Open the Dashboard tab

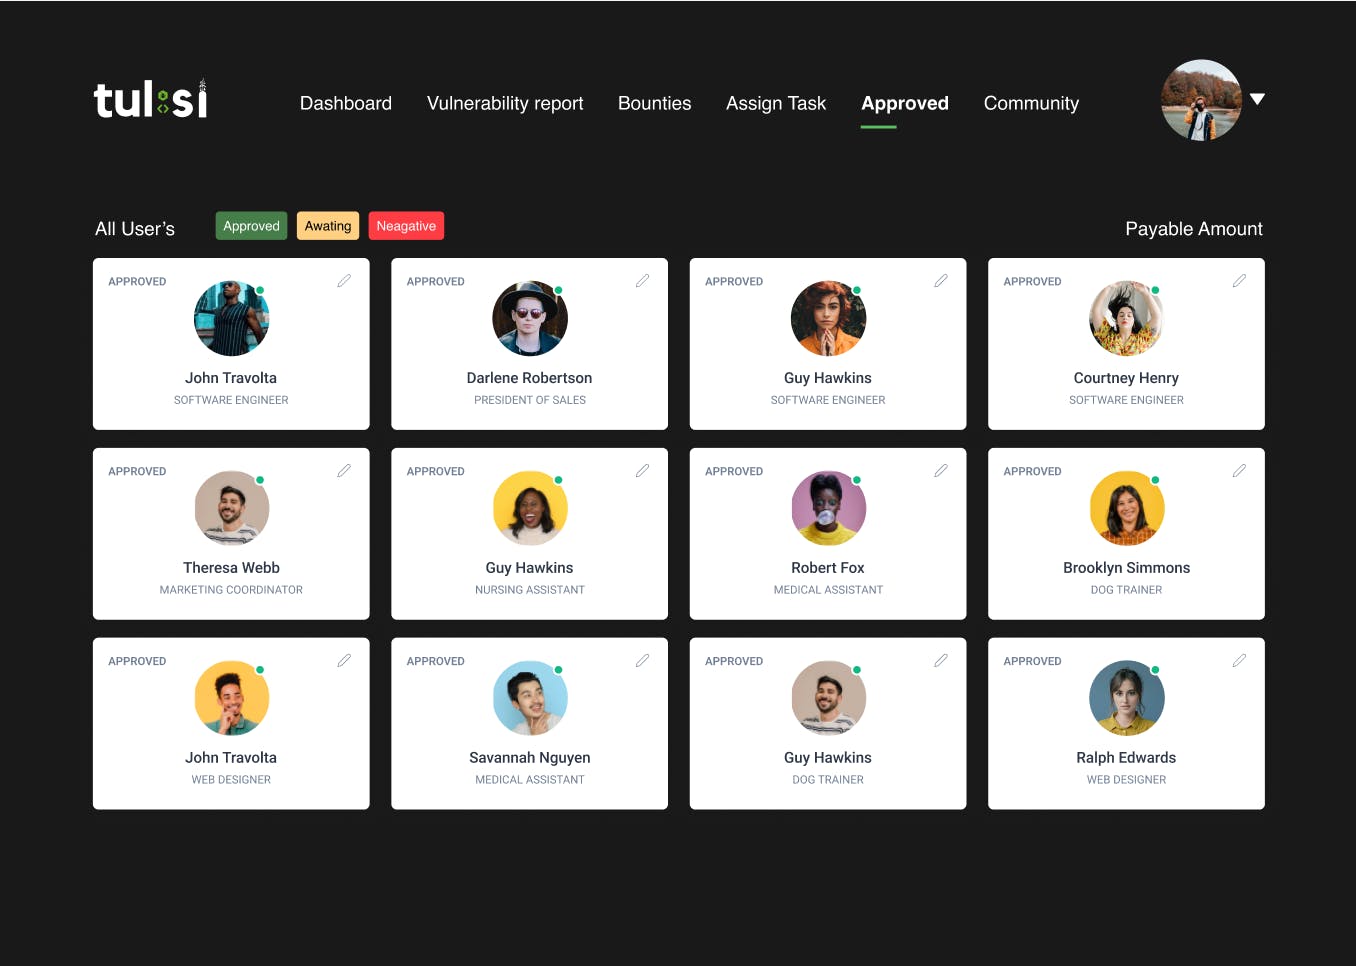click(346, 103)
